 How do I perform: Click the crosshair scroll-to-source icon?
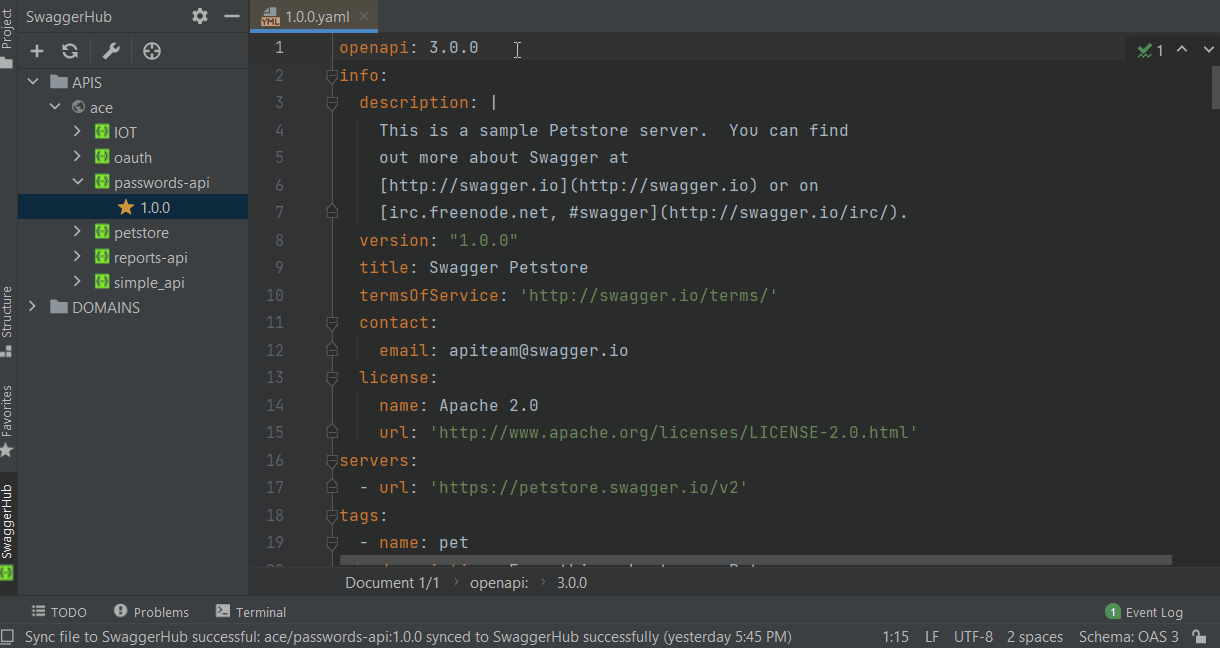(x=152, y=50)
